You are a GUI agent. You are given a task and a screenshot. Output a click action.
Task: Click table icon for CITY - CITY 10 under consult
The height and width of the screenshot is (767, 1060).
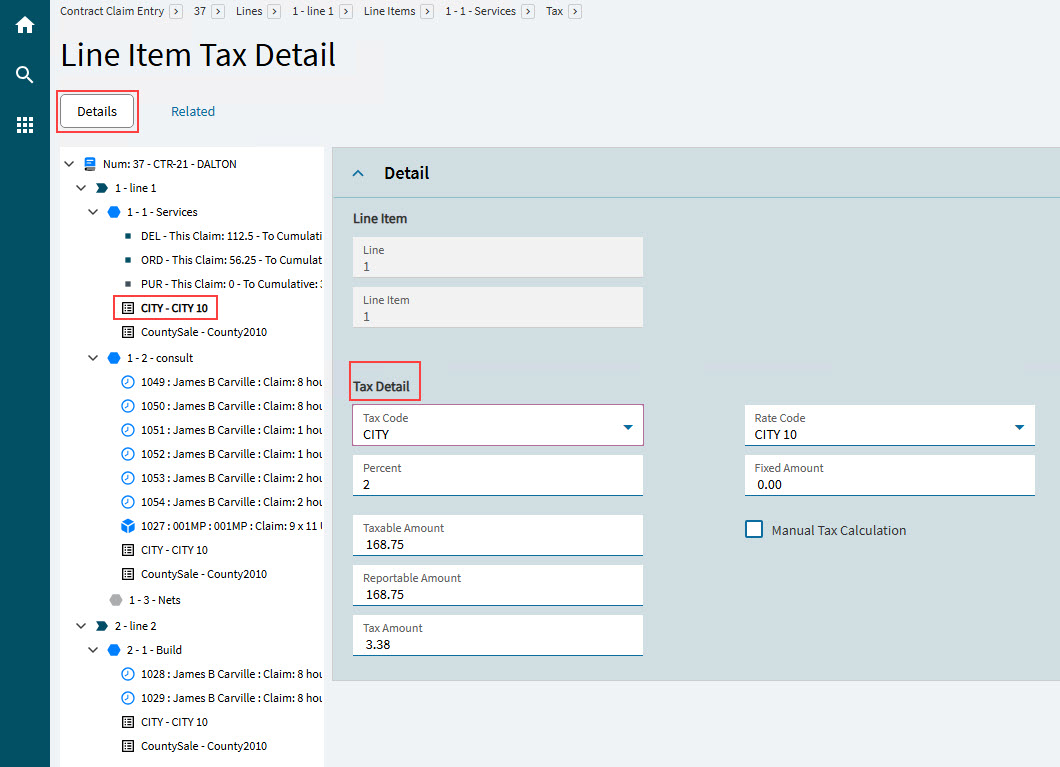pyautogui.click(x=128, y=550)
